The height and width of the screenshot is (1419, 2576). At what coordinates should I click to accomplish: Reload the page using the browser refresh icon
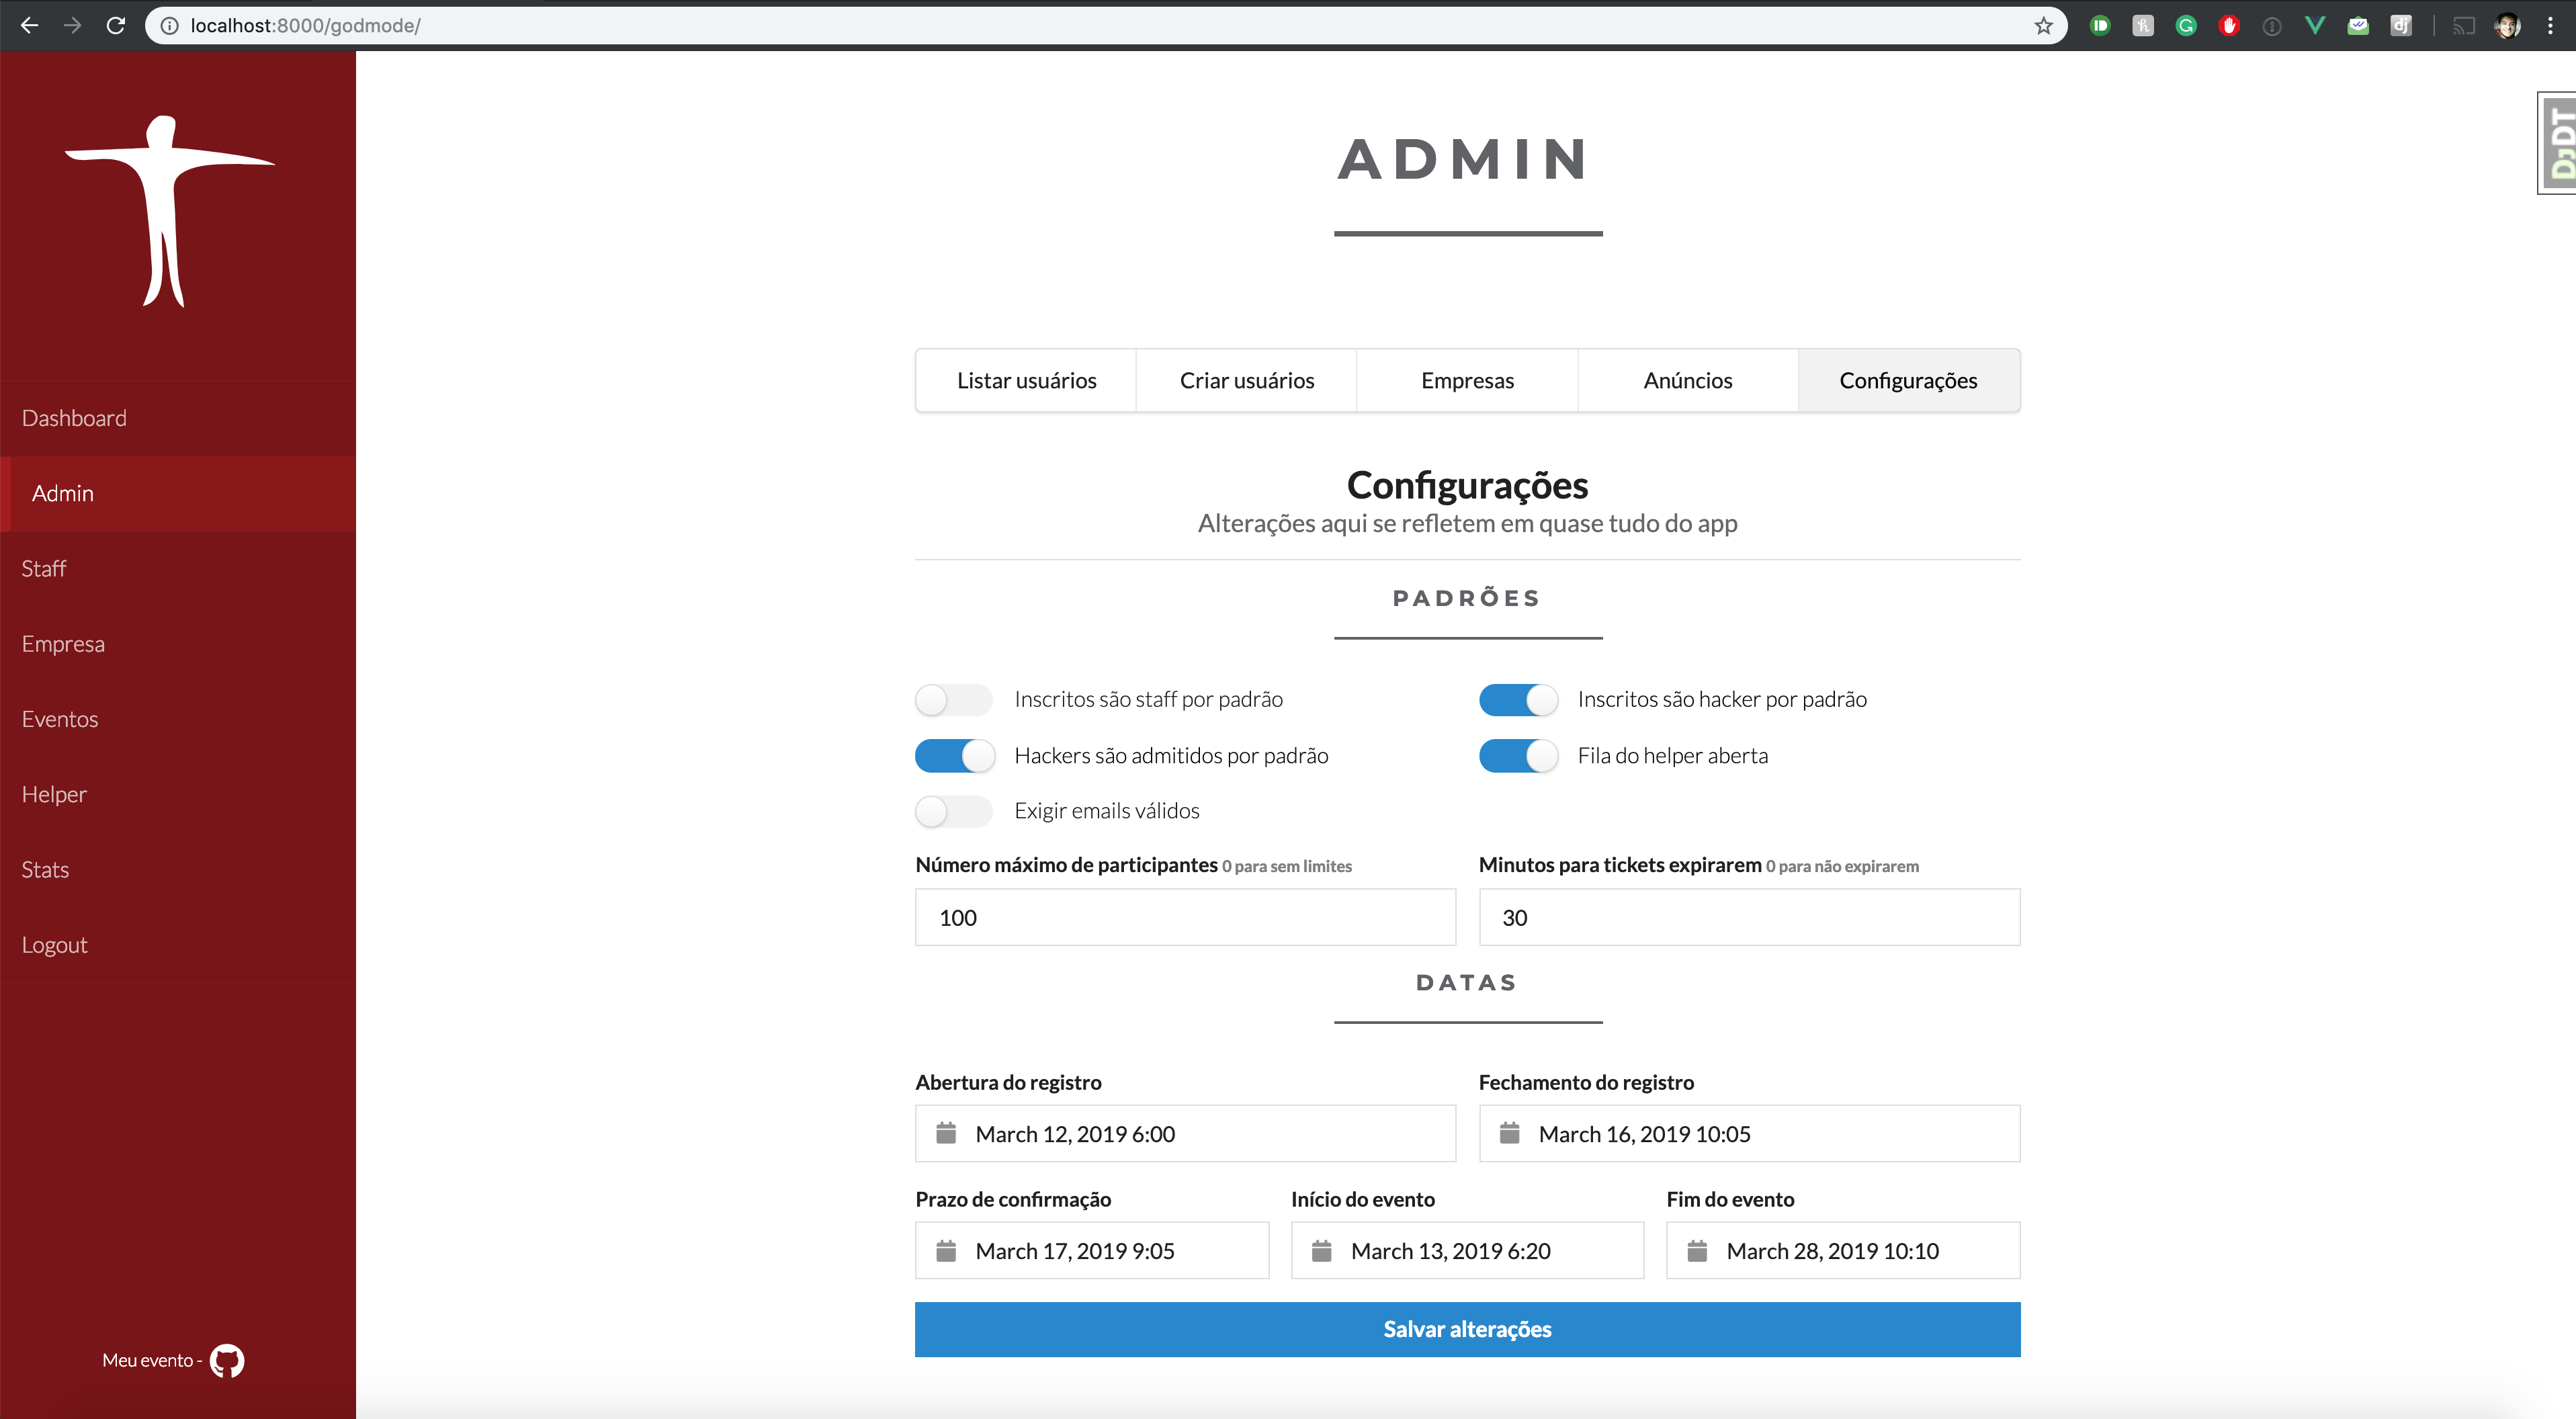[116, 26]
